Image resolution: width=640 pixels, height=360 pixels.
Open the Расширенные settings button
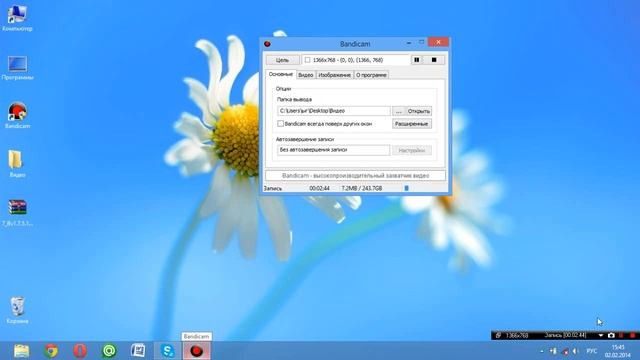[411, 124]
